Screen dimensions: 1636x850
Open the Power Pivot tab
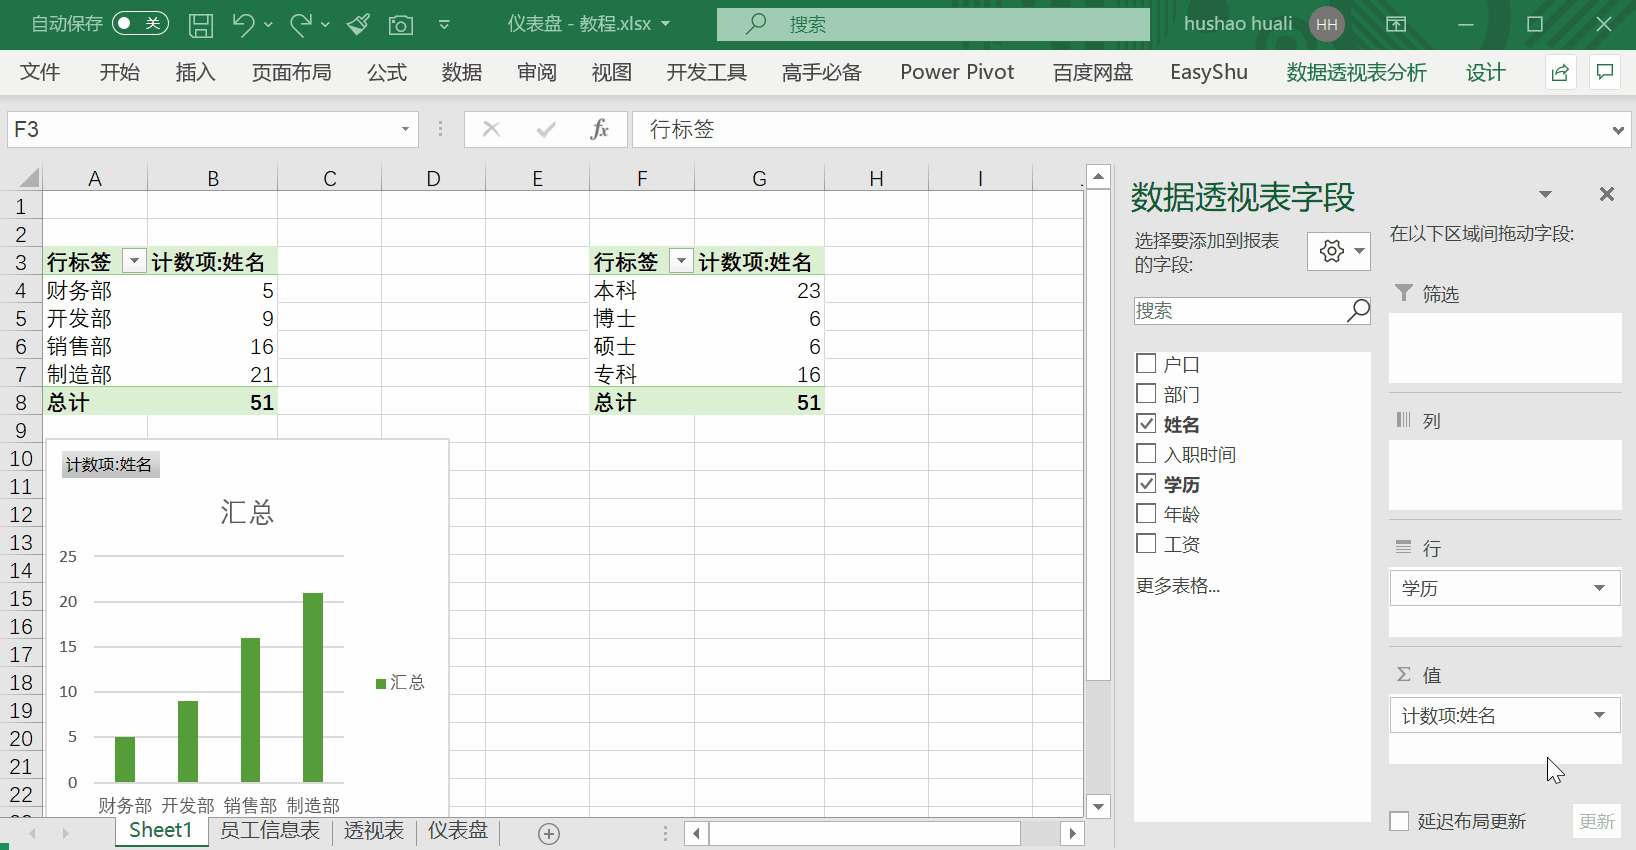957,72
